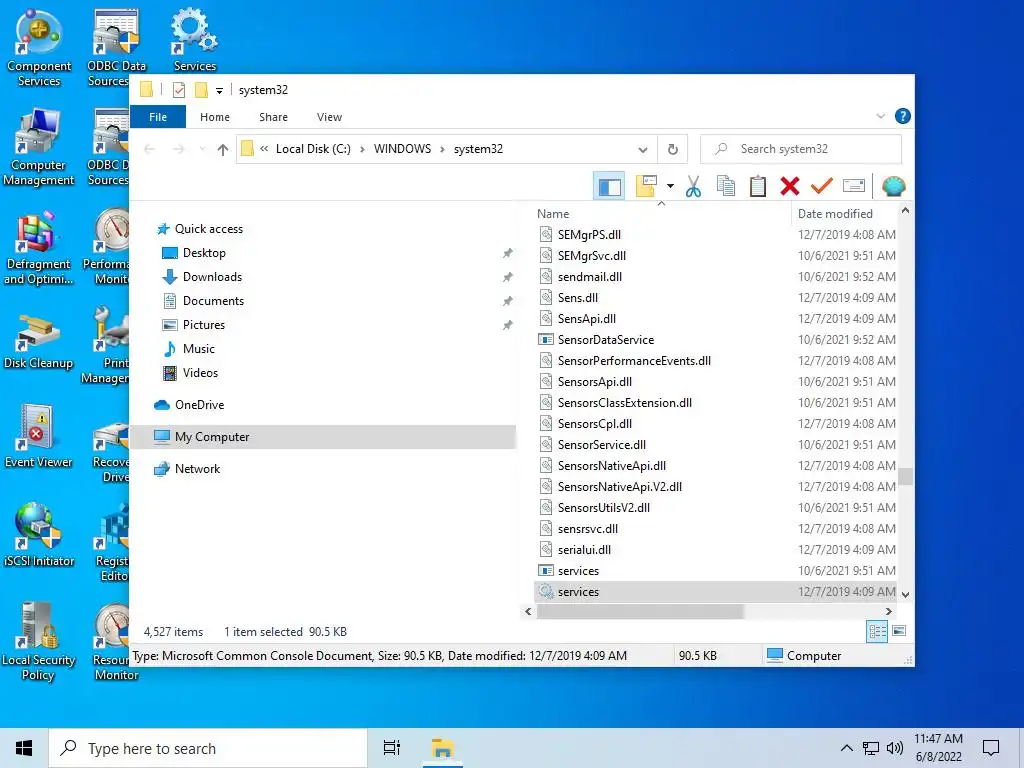Open Event Viewer desktop shortcut
Image resolution: width=1024 pixels, height=768 pixels.
click(x=39, y=436)
